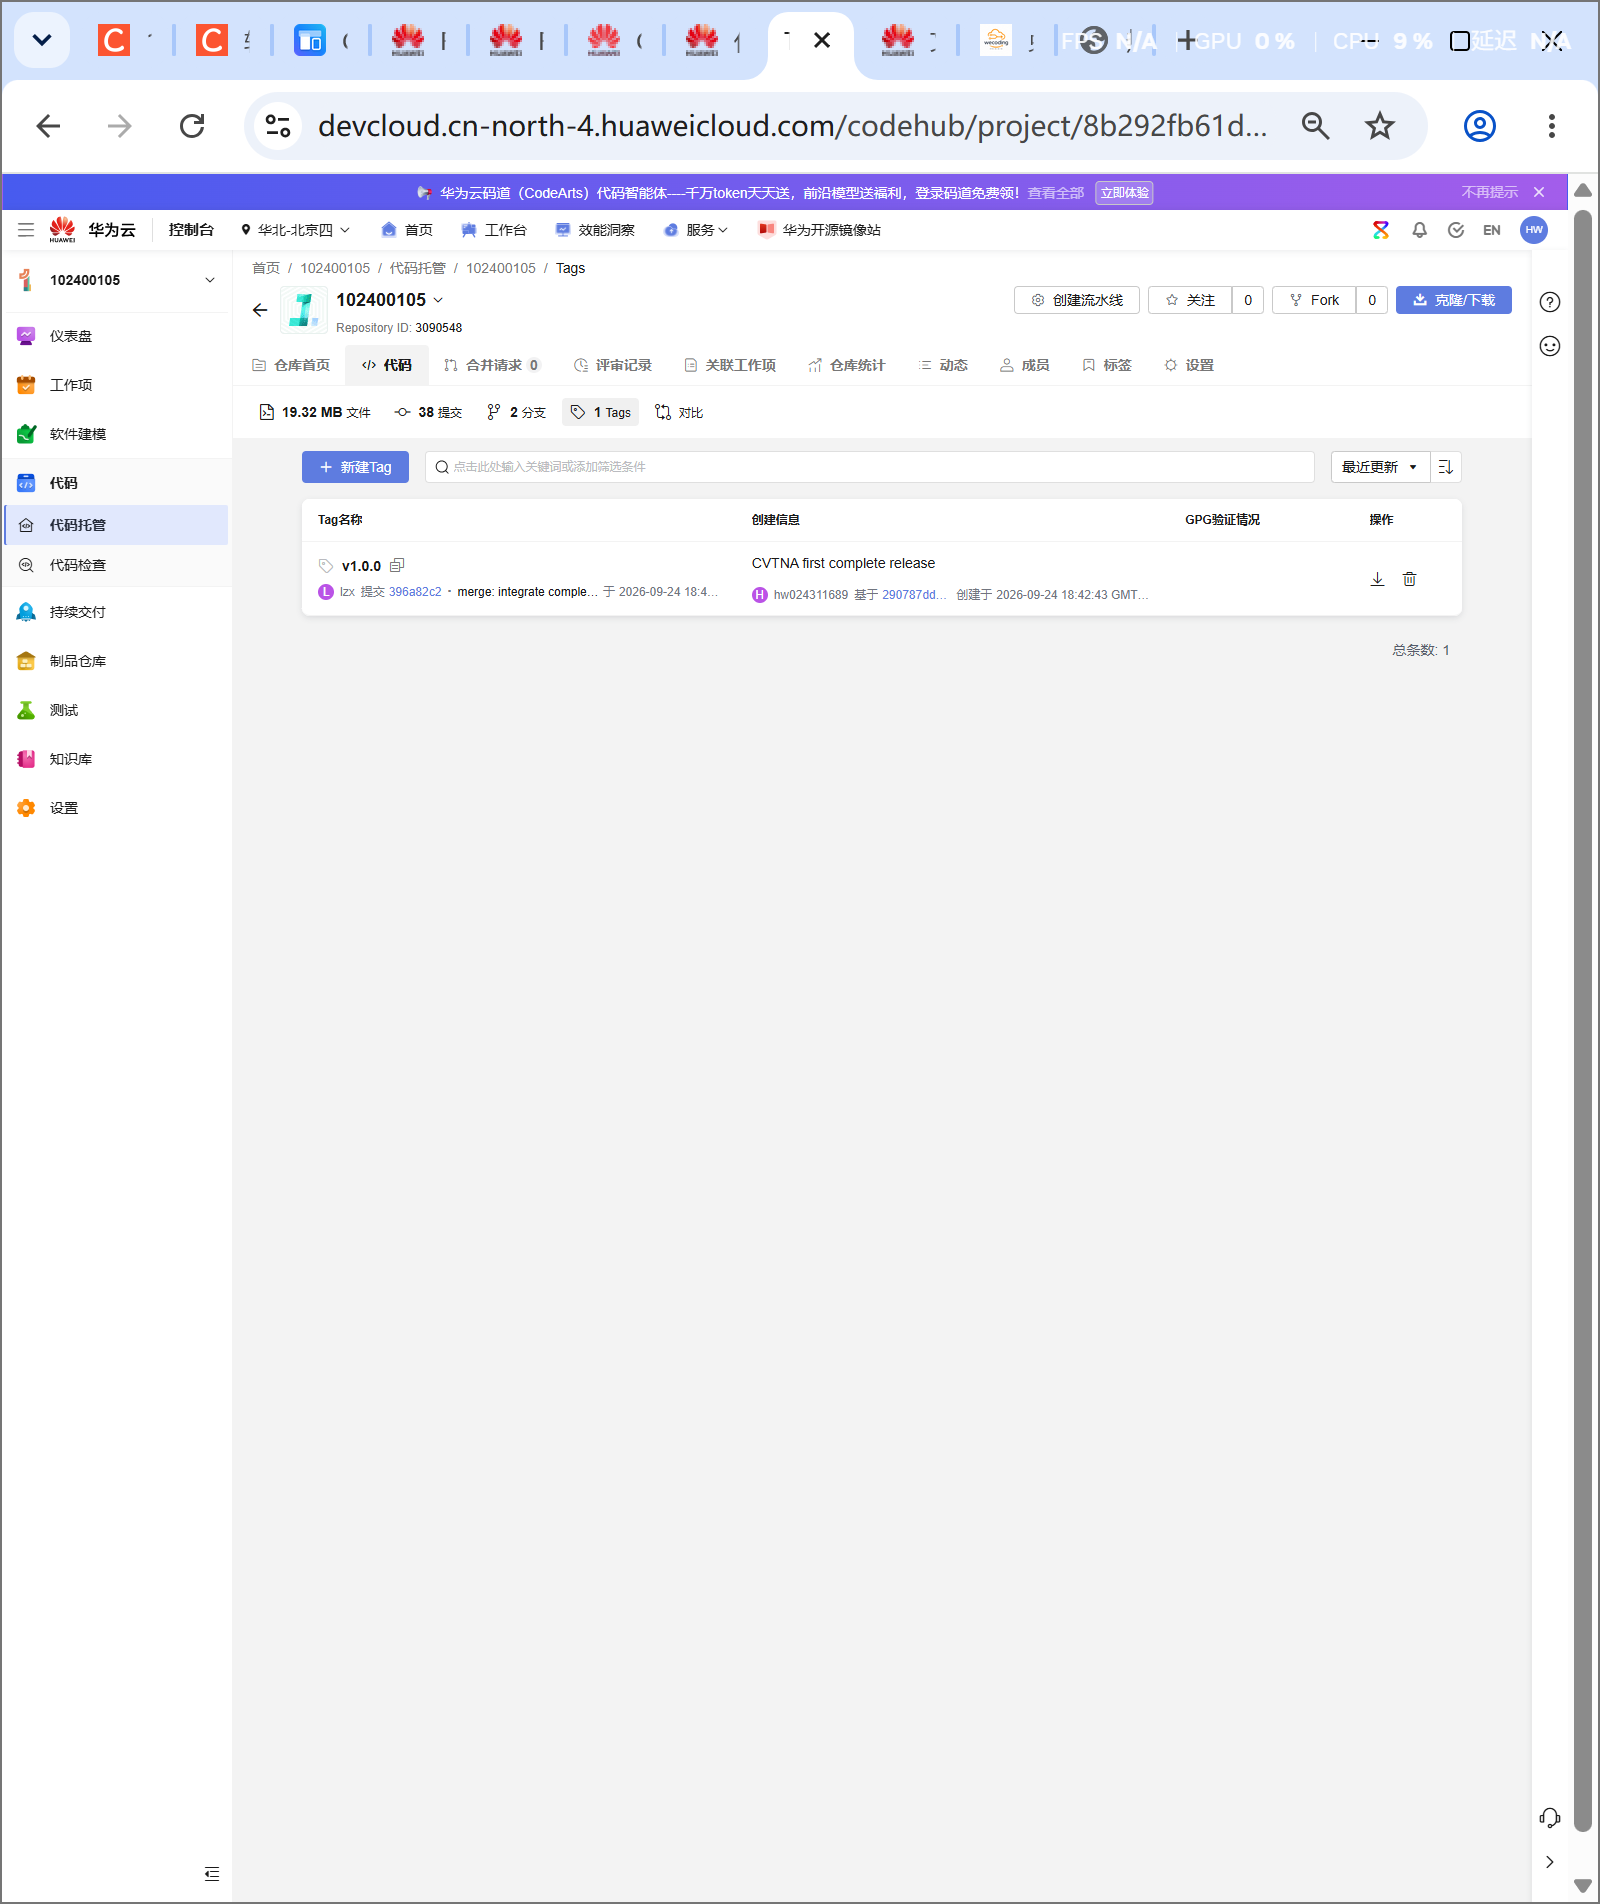This screenshot has width=1600, height=1904.
Task: Open the help question mark icon
Action: click(1550, 302)
